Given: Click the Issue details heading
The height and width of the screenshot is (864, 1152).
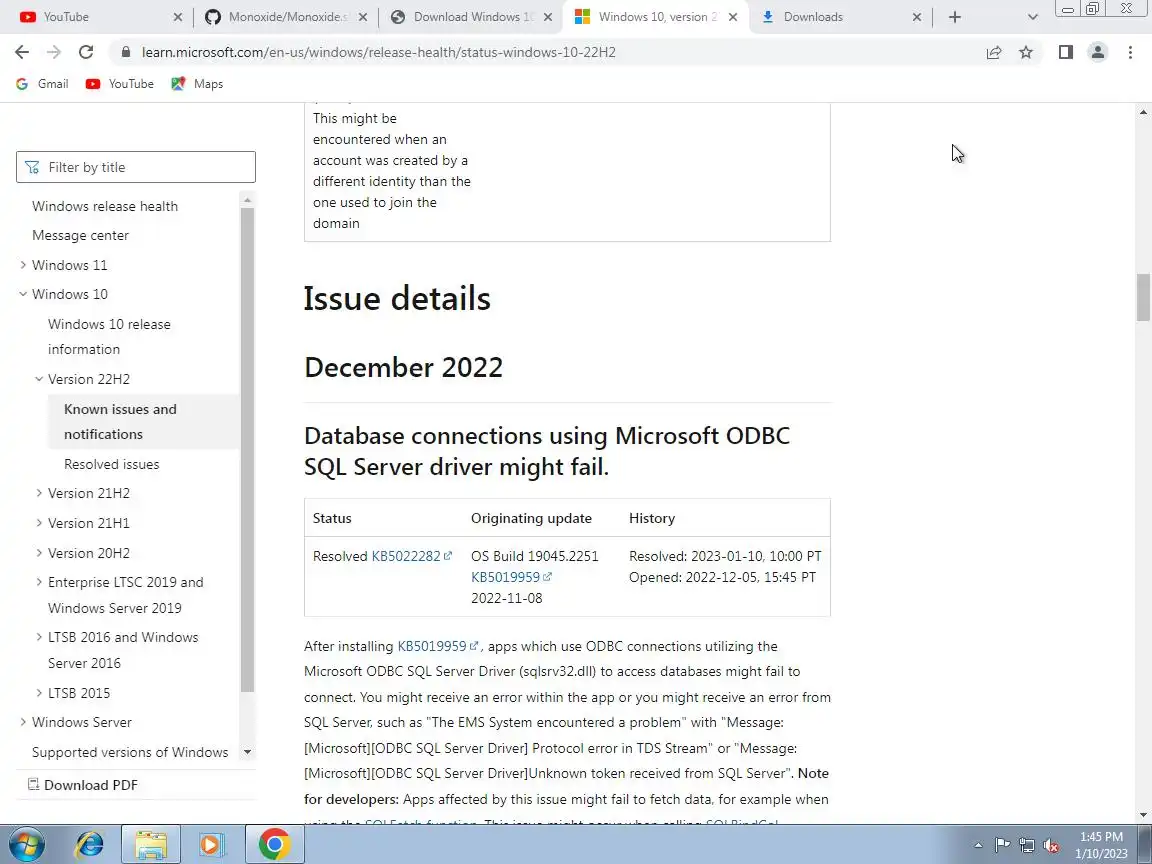Looking at the screenshot, I should [x=397, y=298].
